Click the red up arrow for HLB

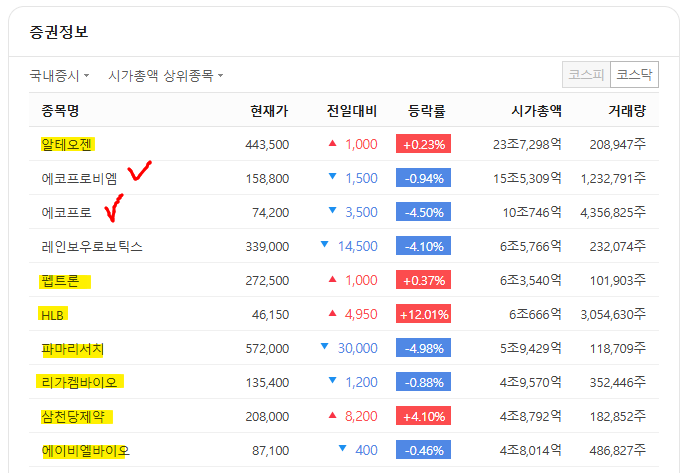pyautogui.click(x=332, y=314)
